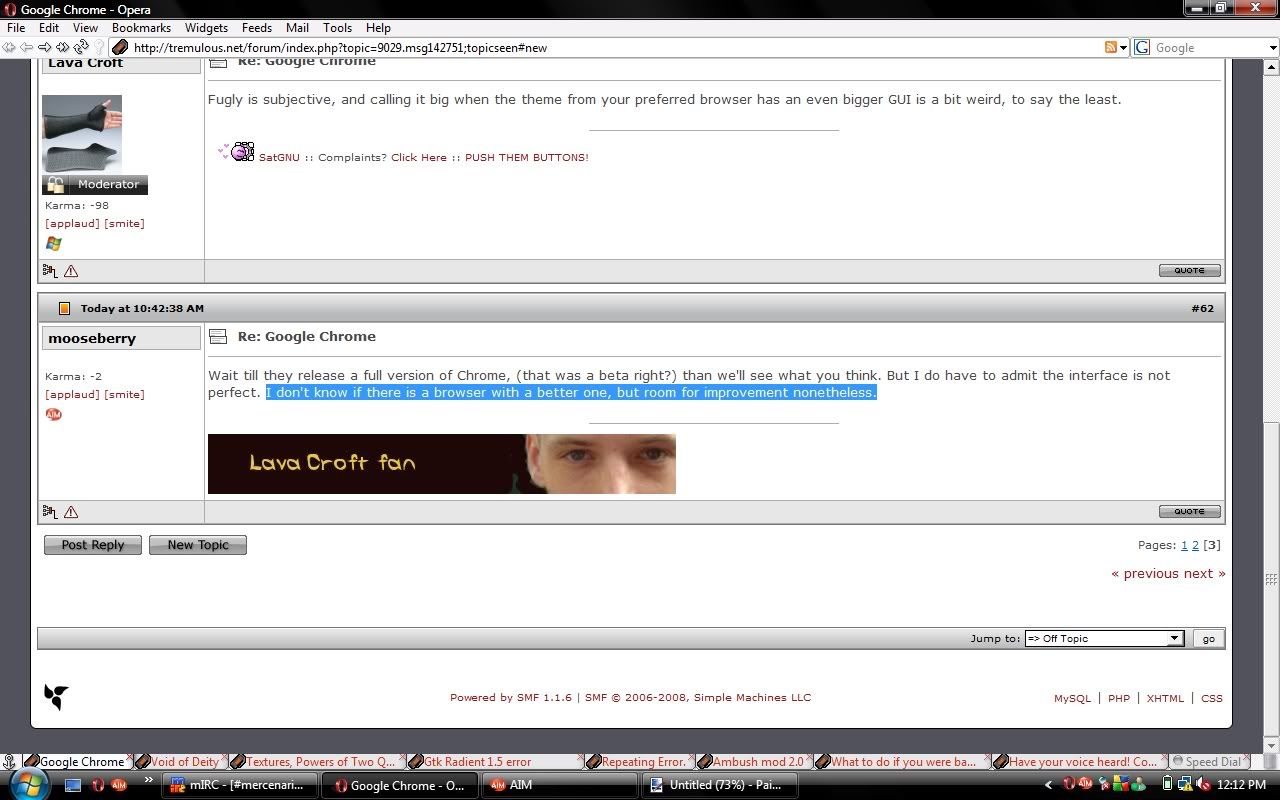Open the XHTML footer link
The width and height of the screenshot is (1280, 800).
coord(1165,698)
